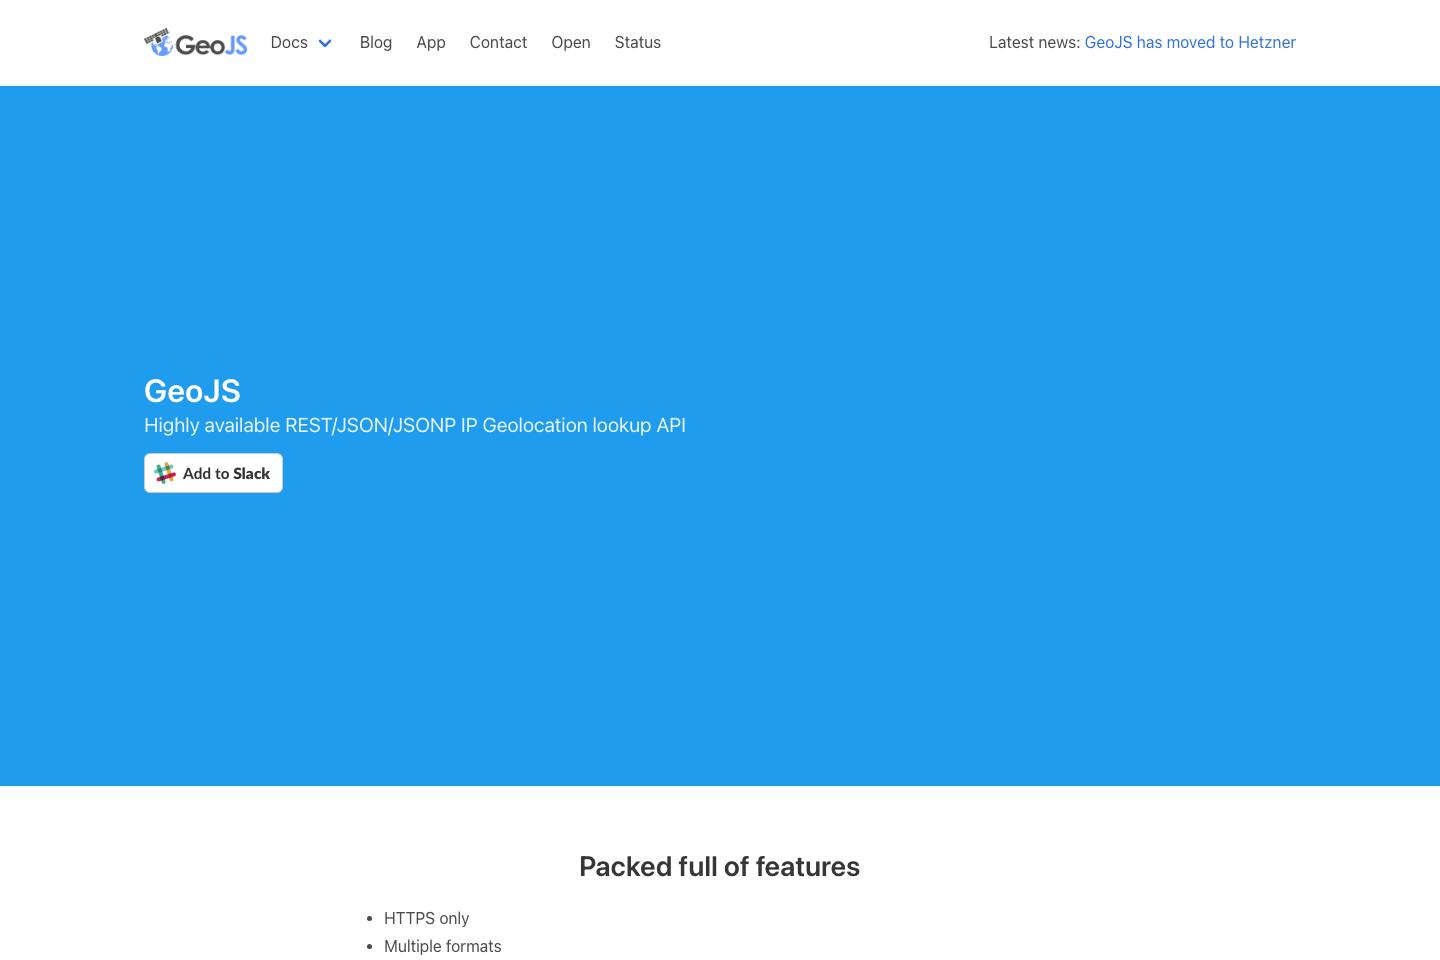Viewport: 1440px width, 960px height.
Task: Click the GeoJS page heading
Action: (x=192, y=391)
